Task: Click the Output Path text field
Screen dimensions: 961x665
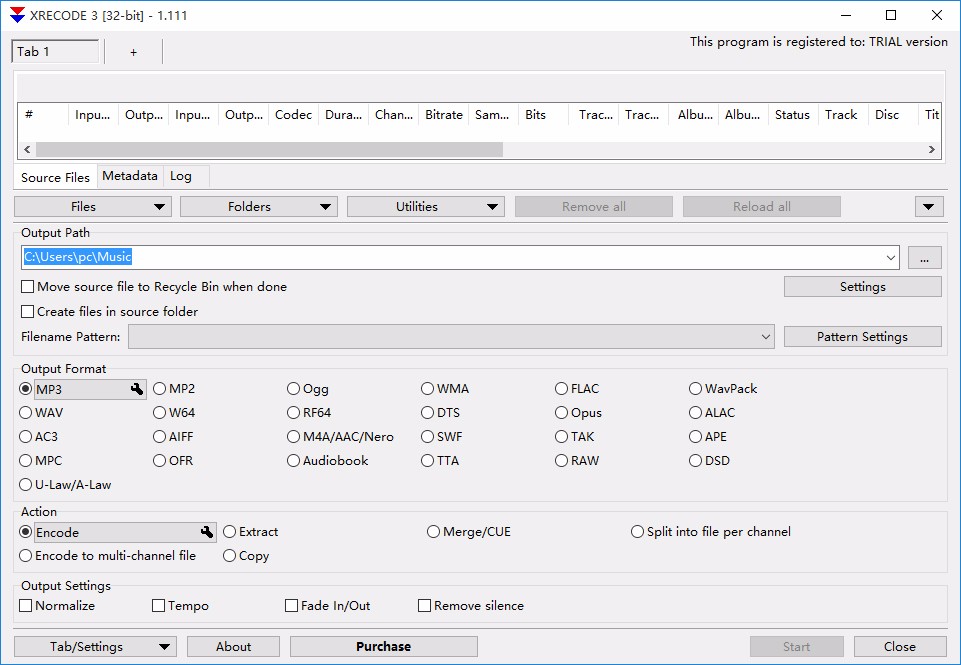Action: (450, 258)
